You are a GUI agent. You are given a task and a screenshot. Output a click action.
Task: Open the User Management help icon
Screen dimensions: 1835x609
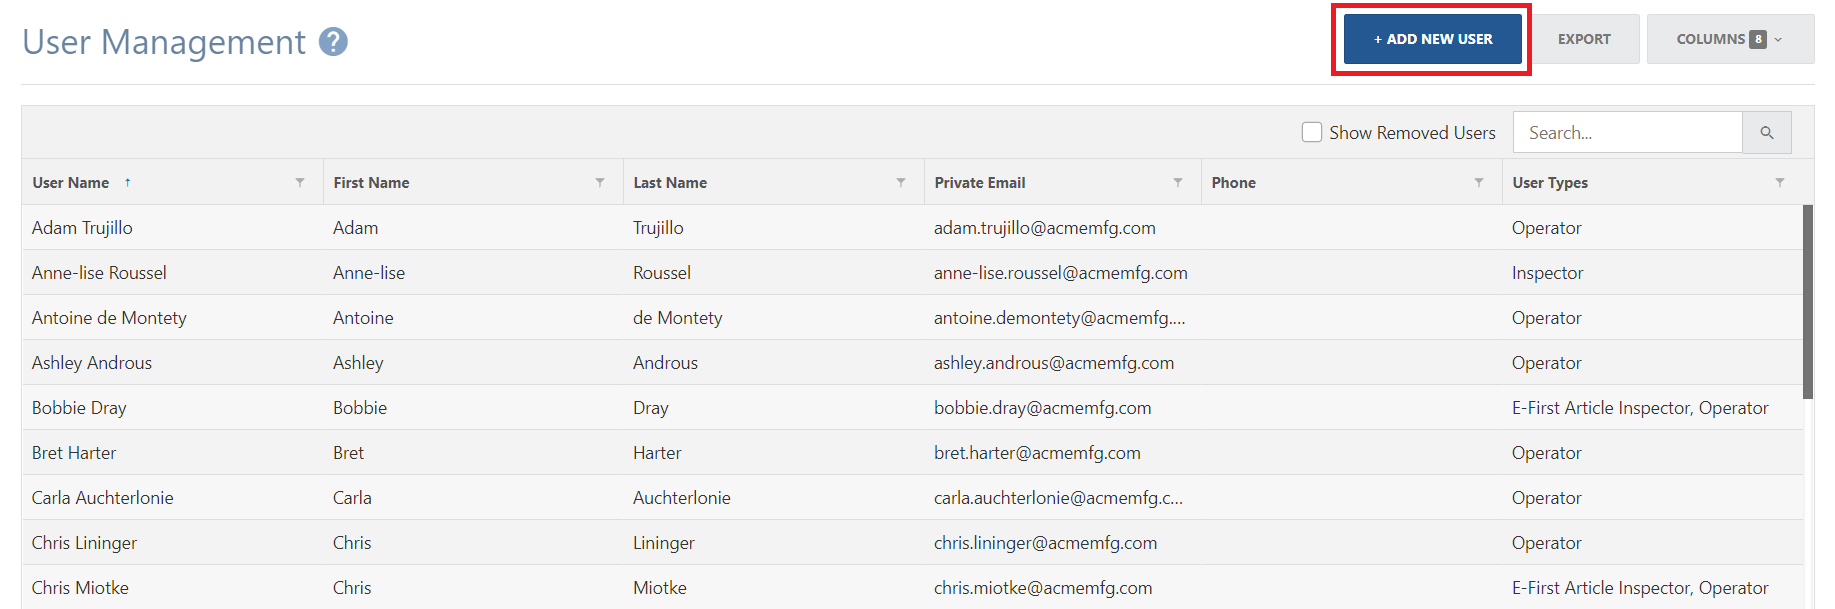[333, 42]
